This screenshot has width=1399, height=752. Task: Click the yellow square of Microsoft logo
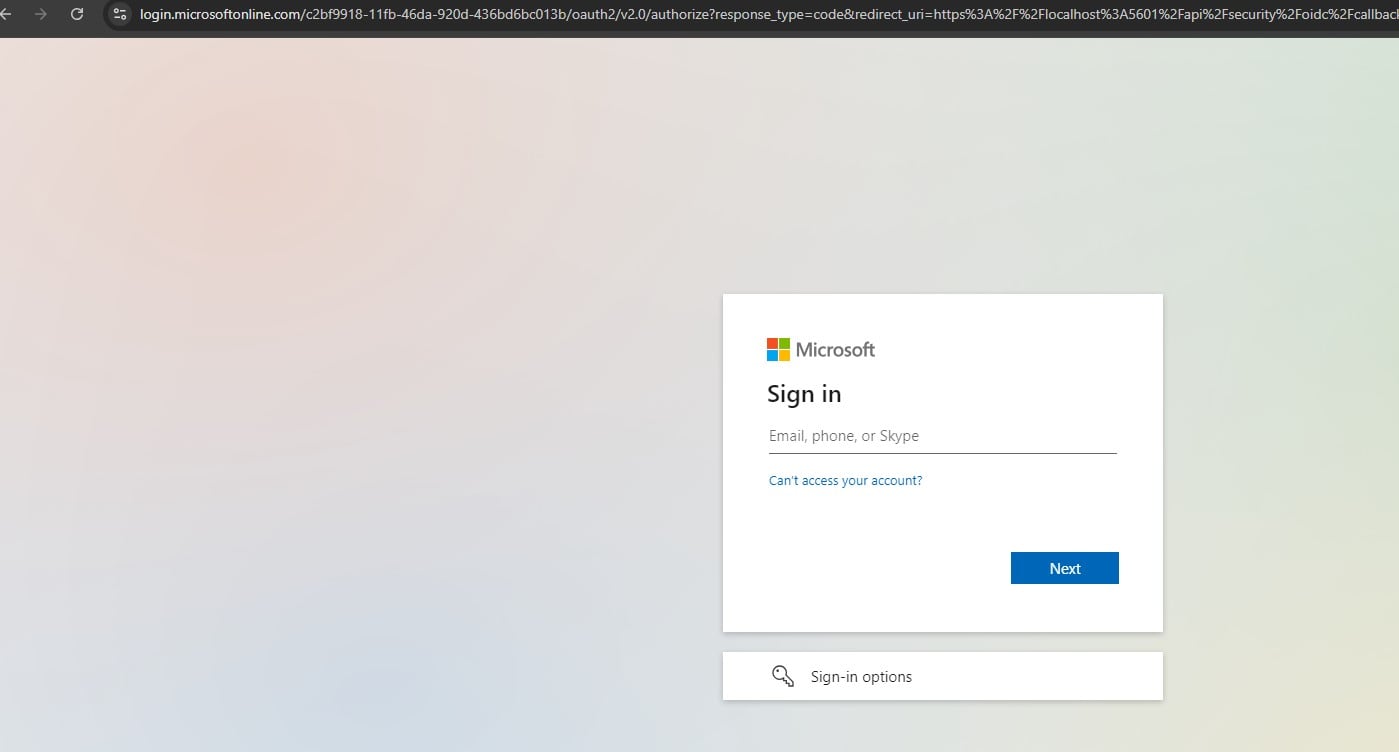784,355
